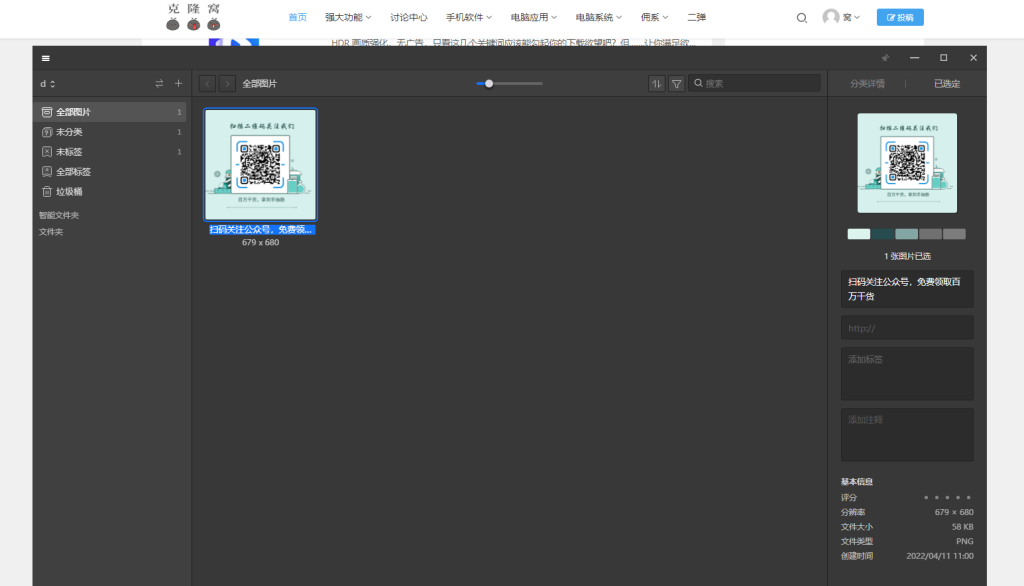
Task: Pin the window with the pin icon
Action: click(885, 58)
